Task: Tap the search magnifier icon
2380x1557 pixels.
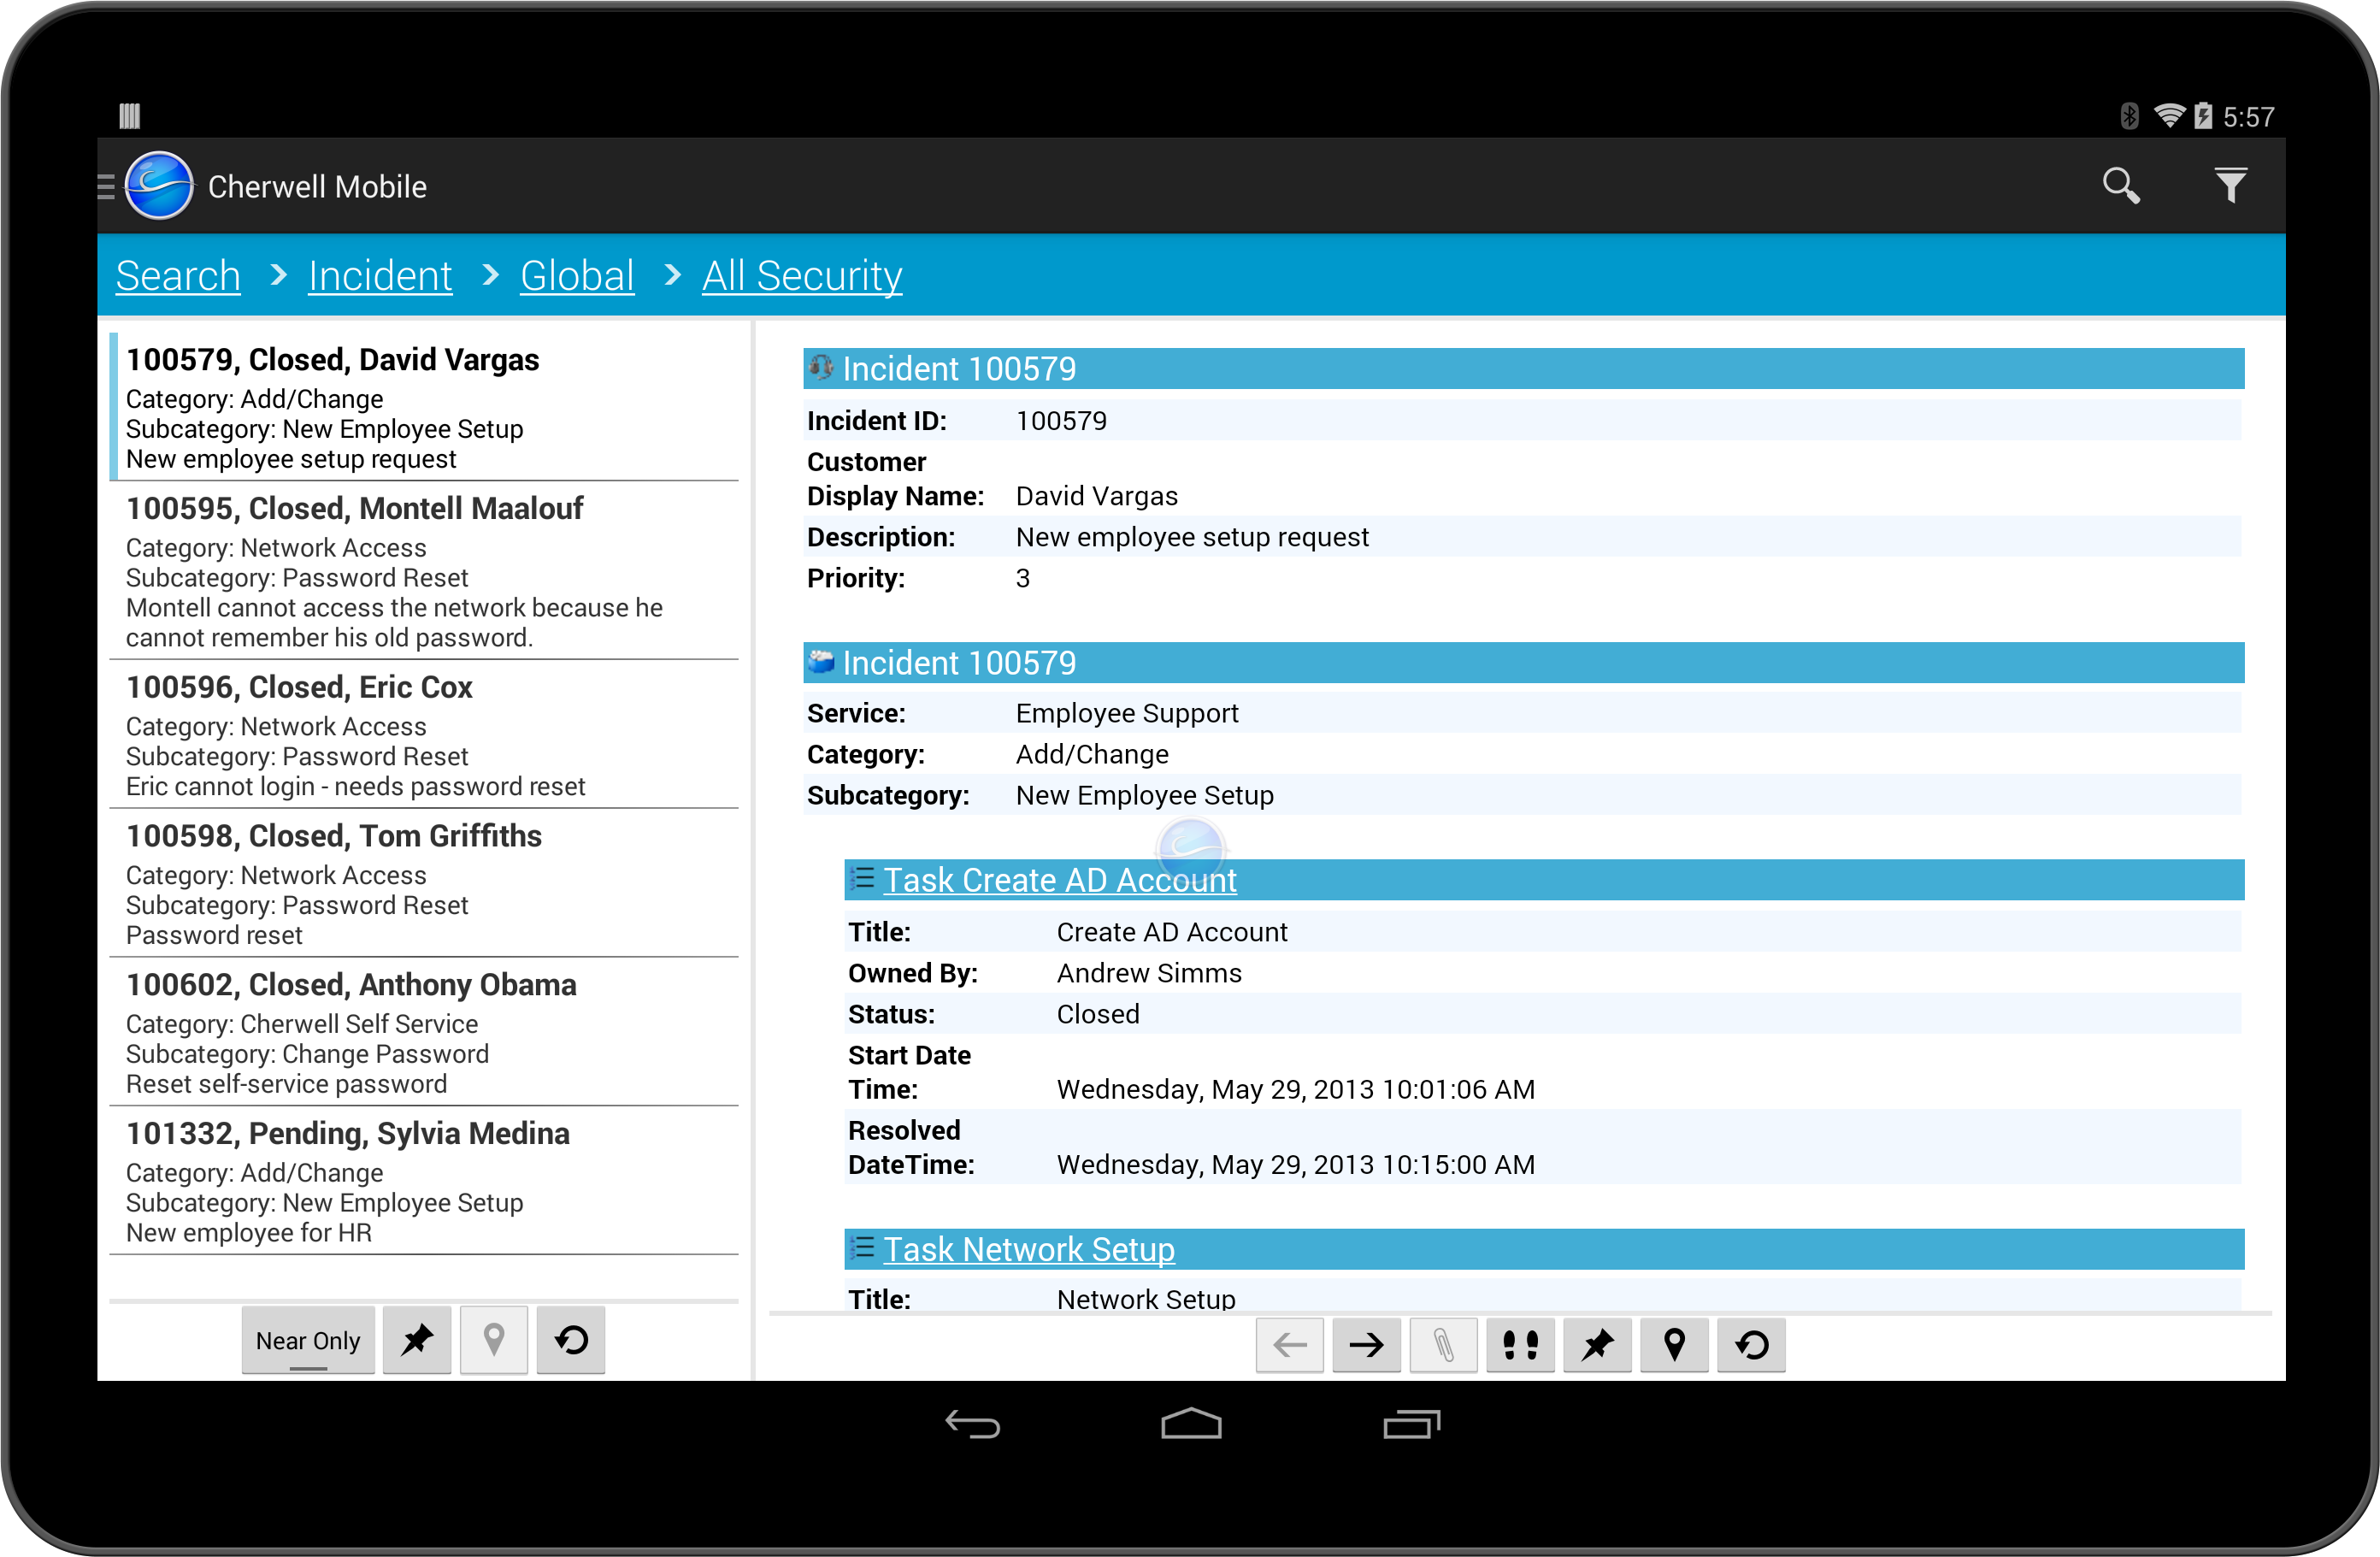Action: pyautogui.click(x=2120, y=186)
